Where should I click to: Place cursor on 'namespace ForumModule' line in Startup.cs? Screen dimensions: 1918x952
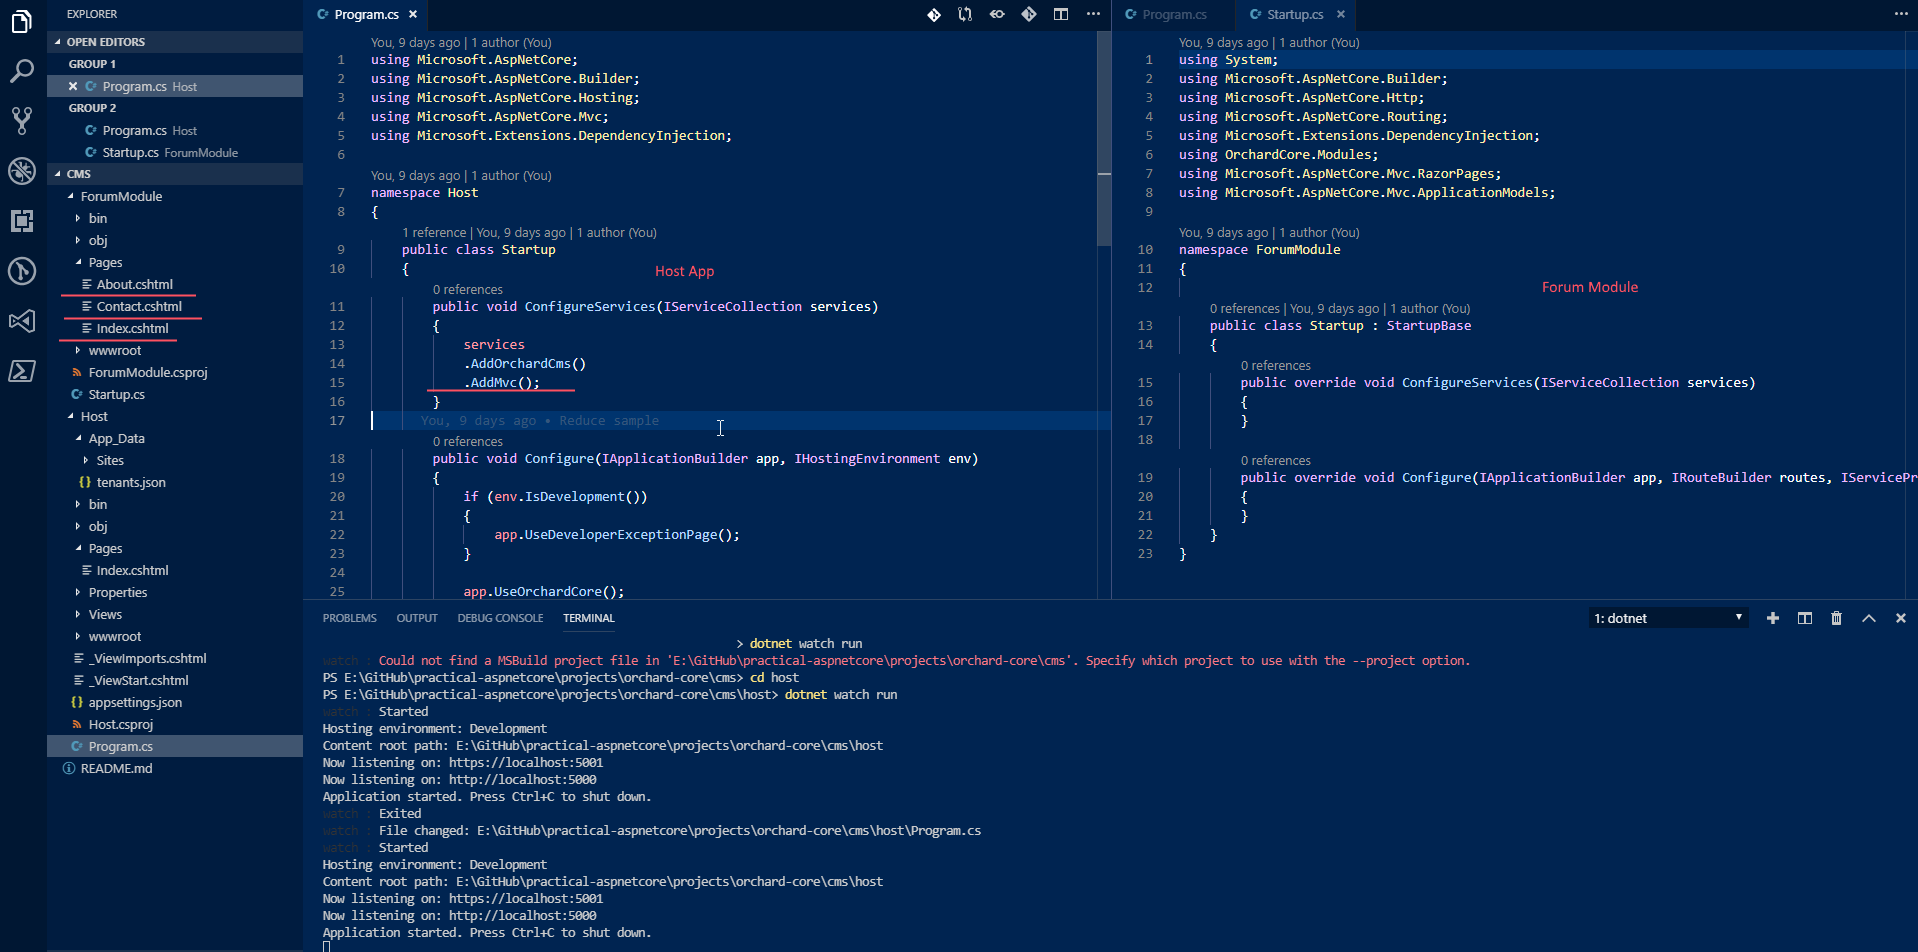pyautogui.click(x=1259, y=249)
